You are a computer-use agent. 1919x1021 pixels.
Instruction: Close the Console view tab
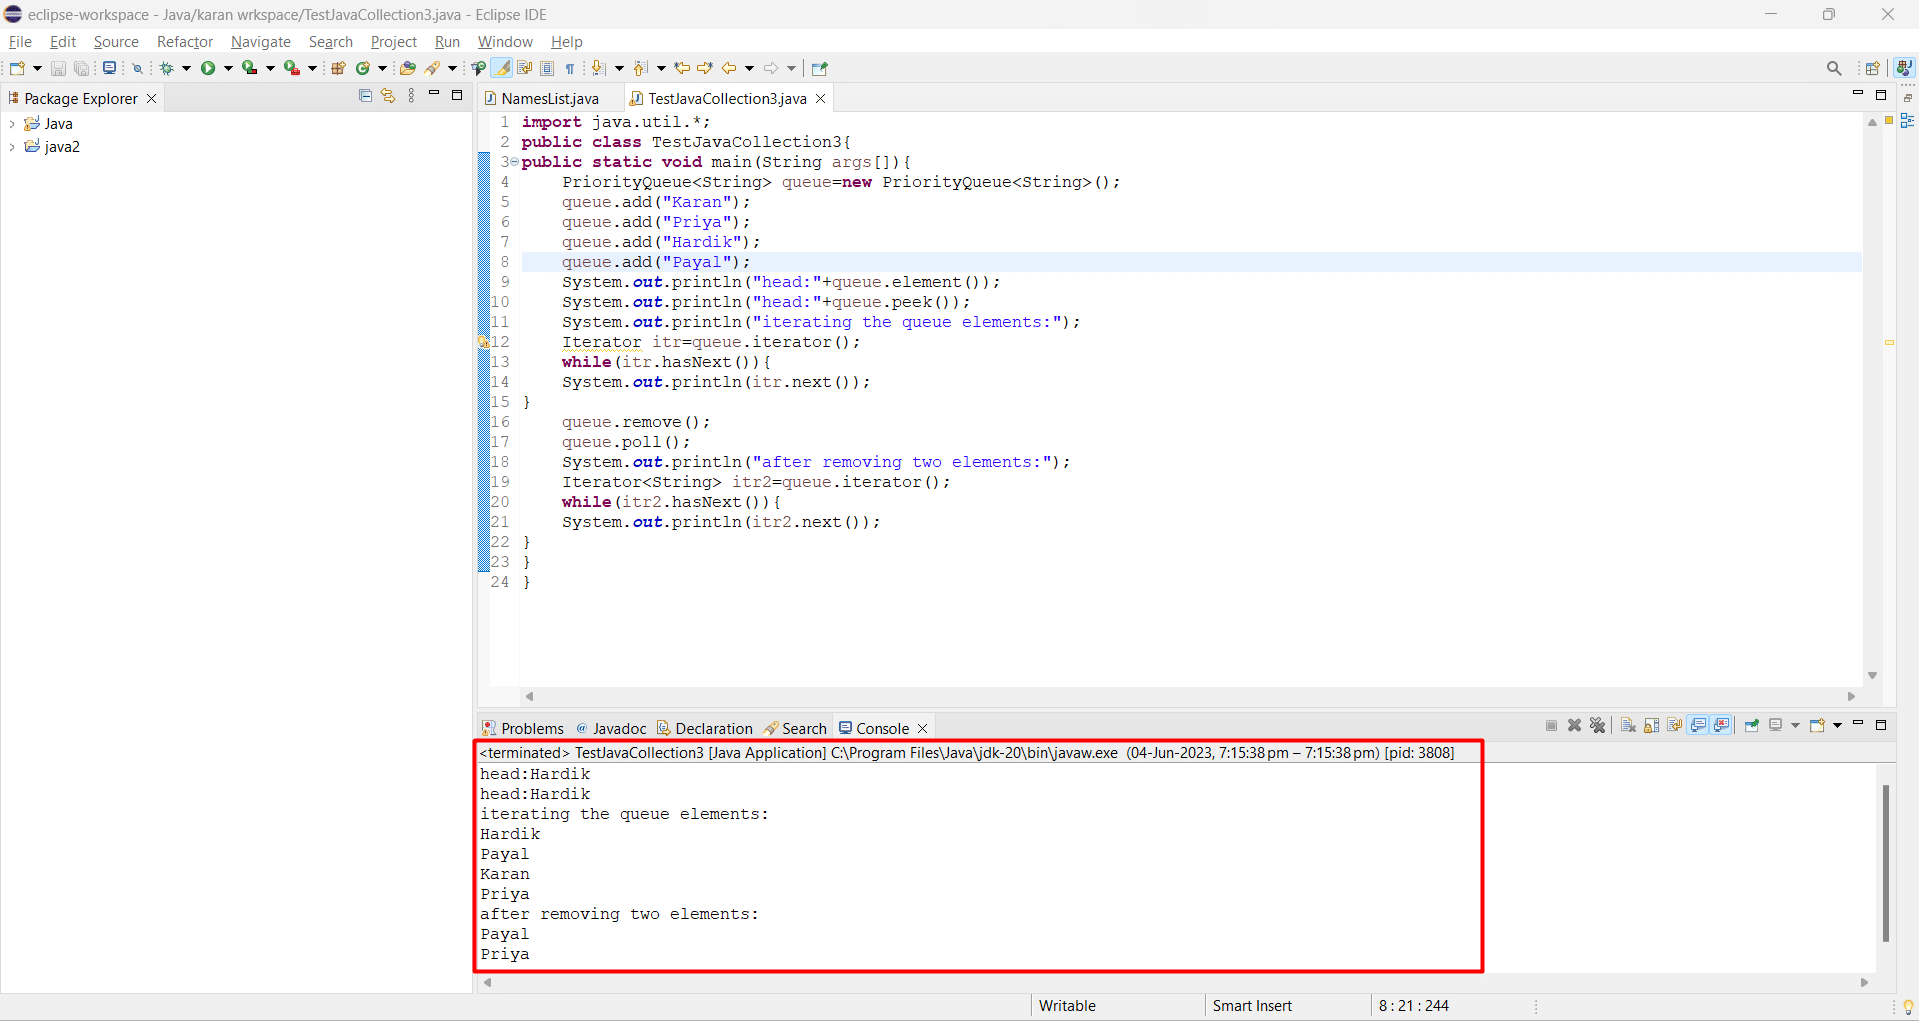point(923,728)
